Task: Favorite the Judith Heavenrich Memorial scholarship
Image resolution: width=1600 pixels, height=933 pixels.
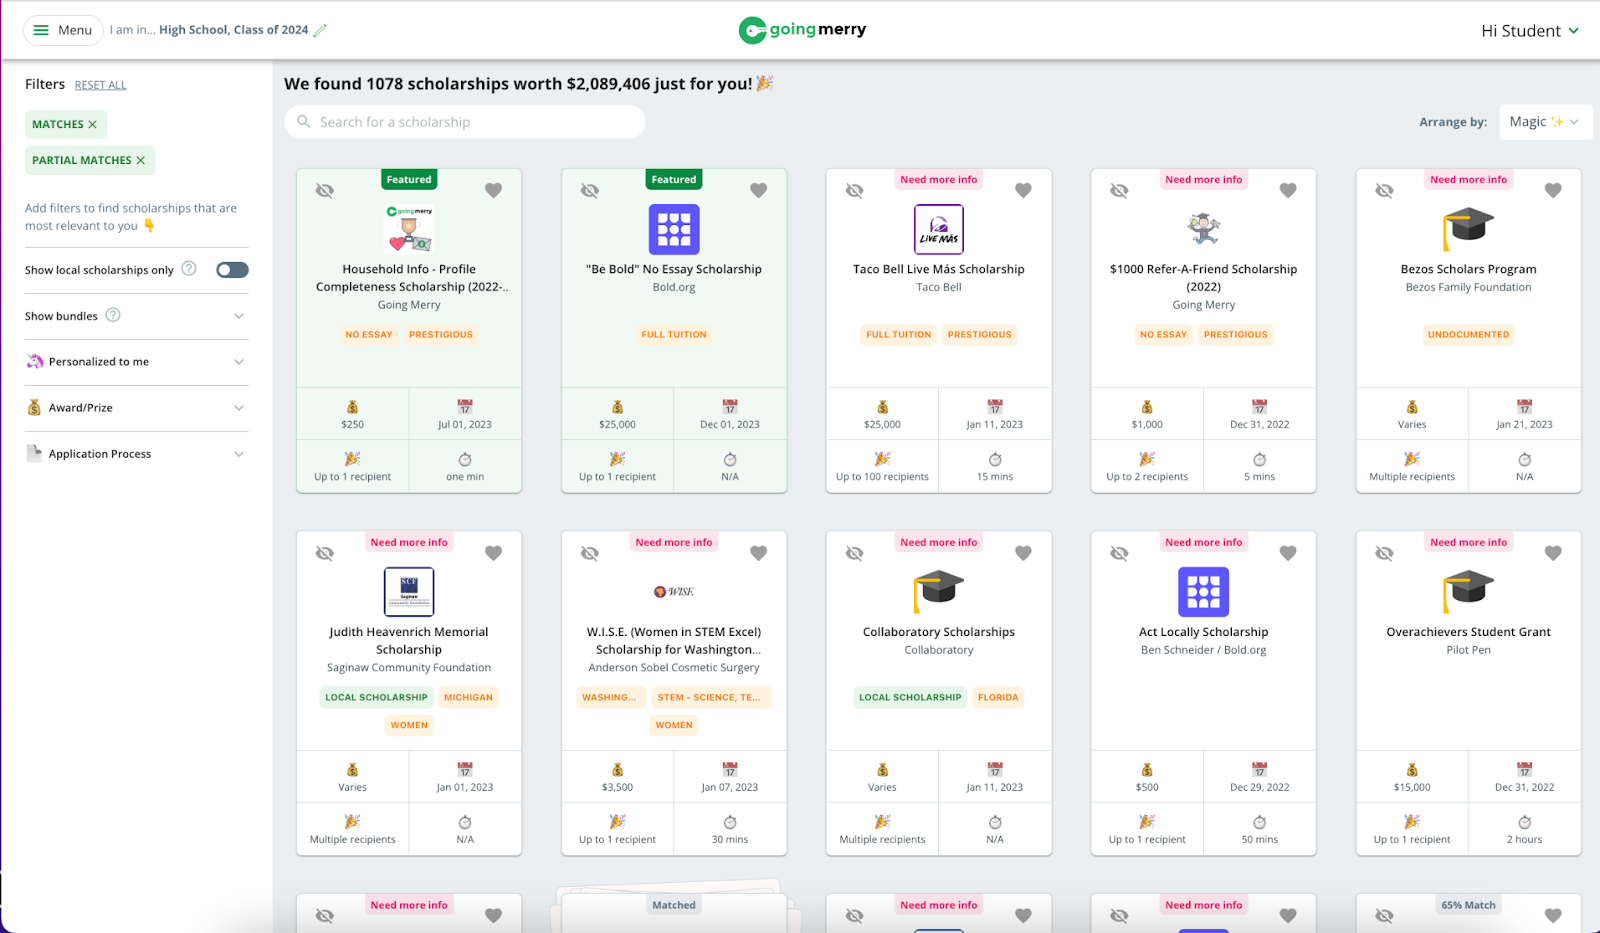Action: pos(493,553)
